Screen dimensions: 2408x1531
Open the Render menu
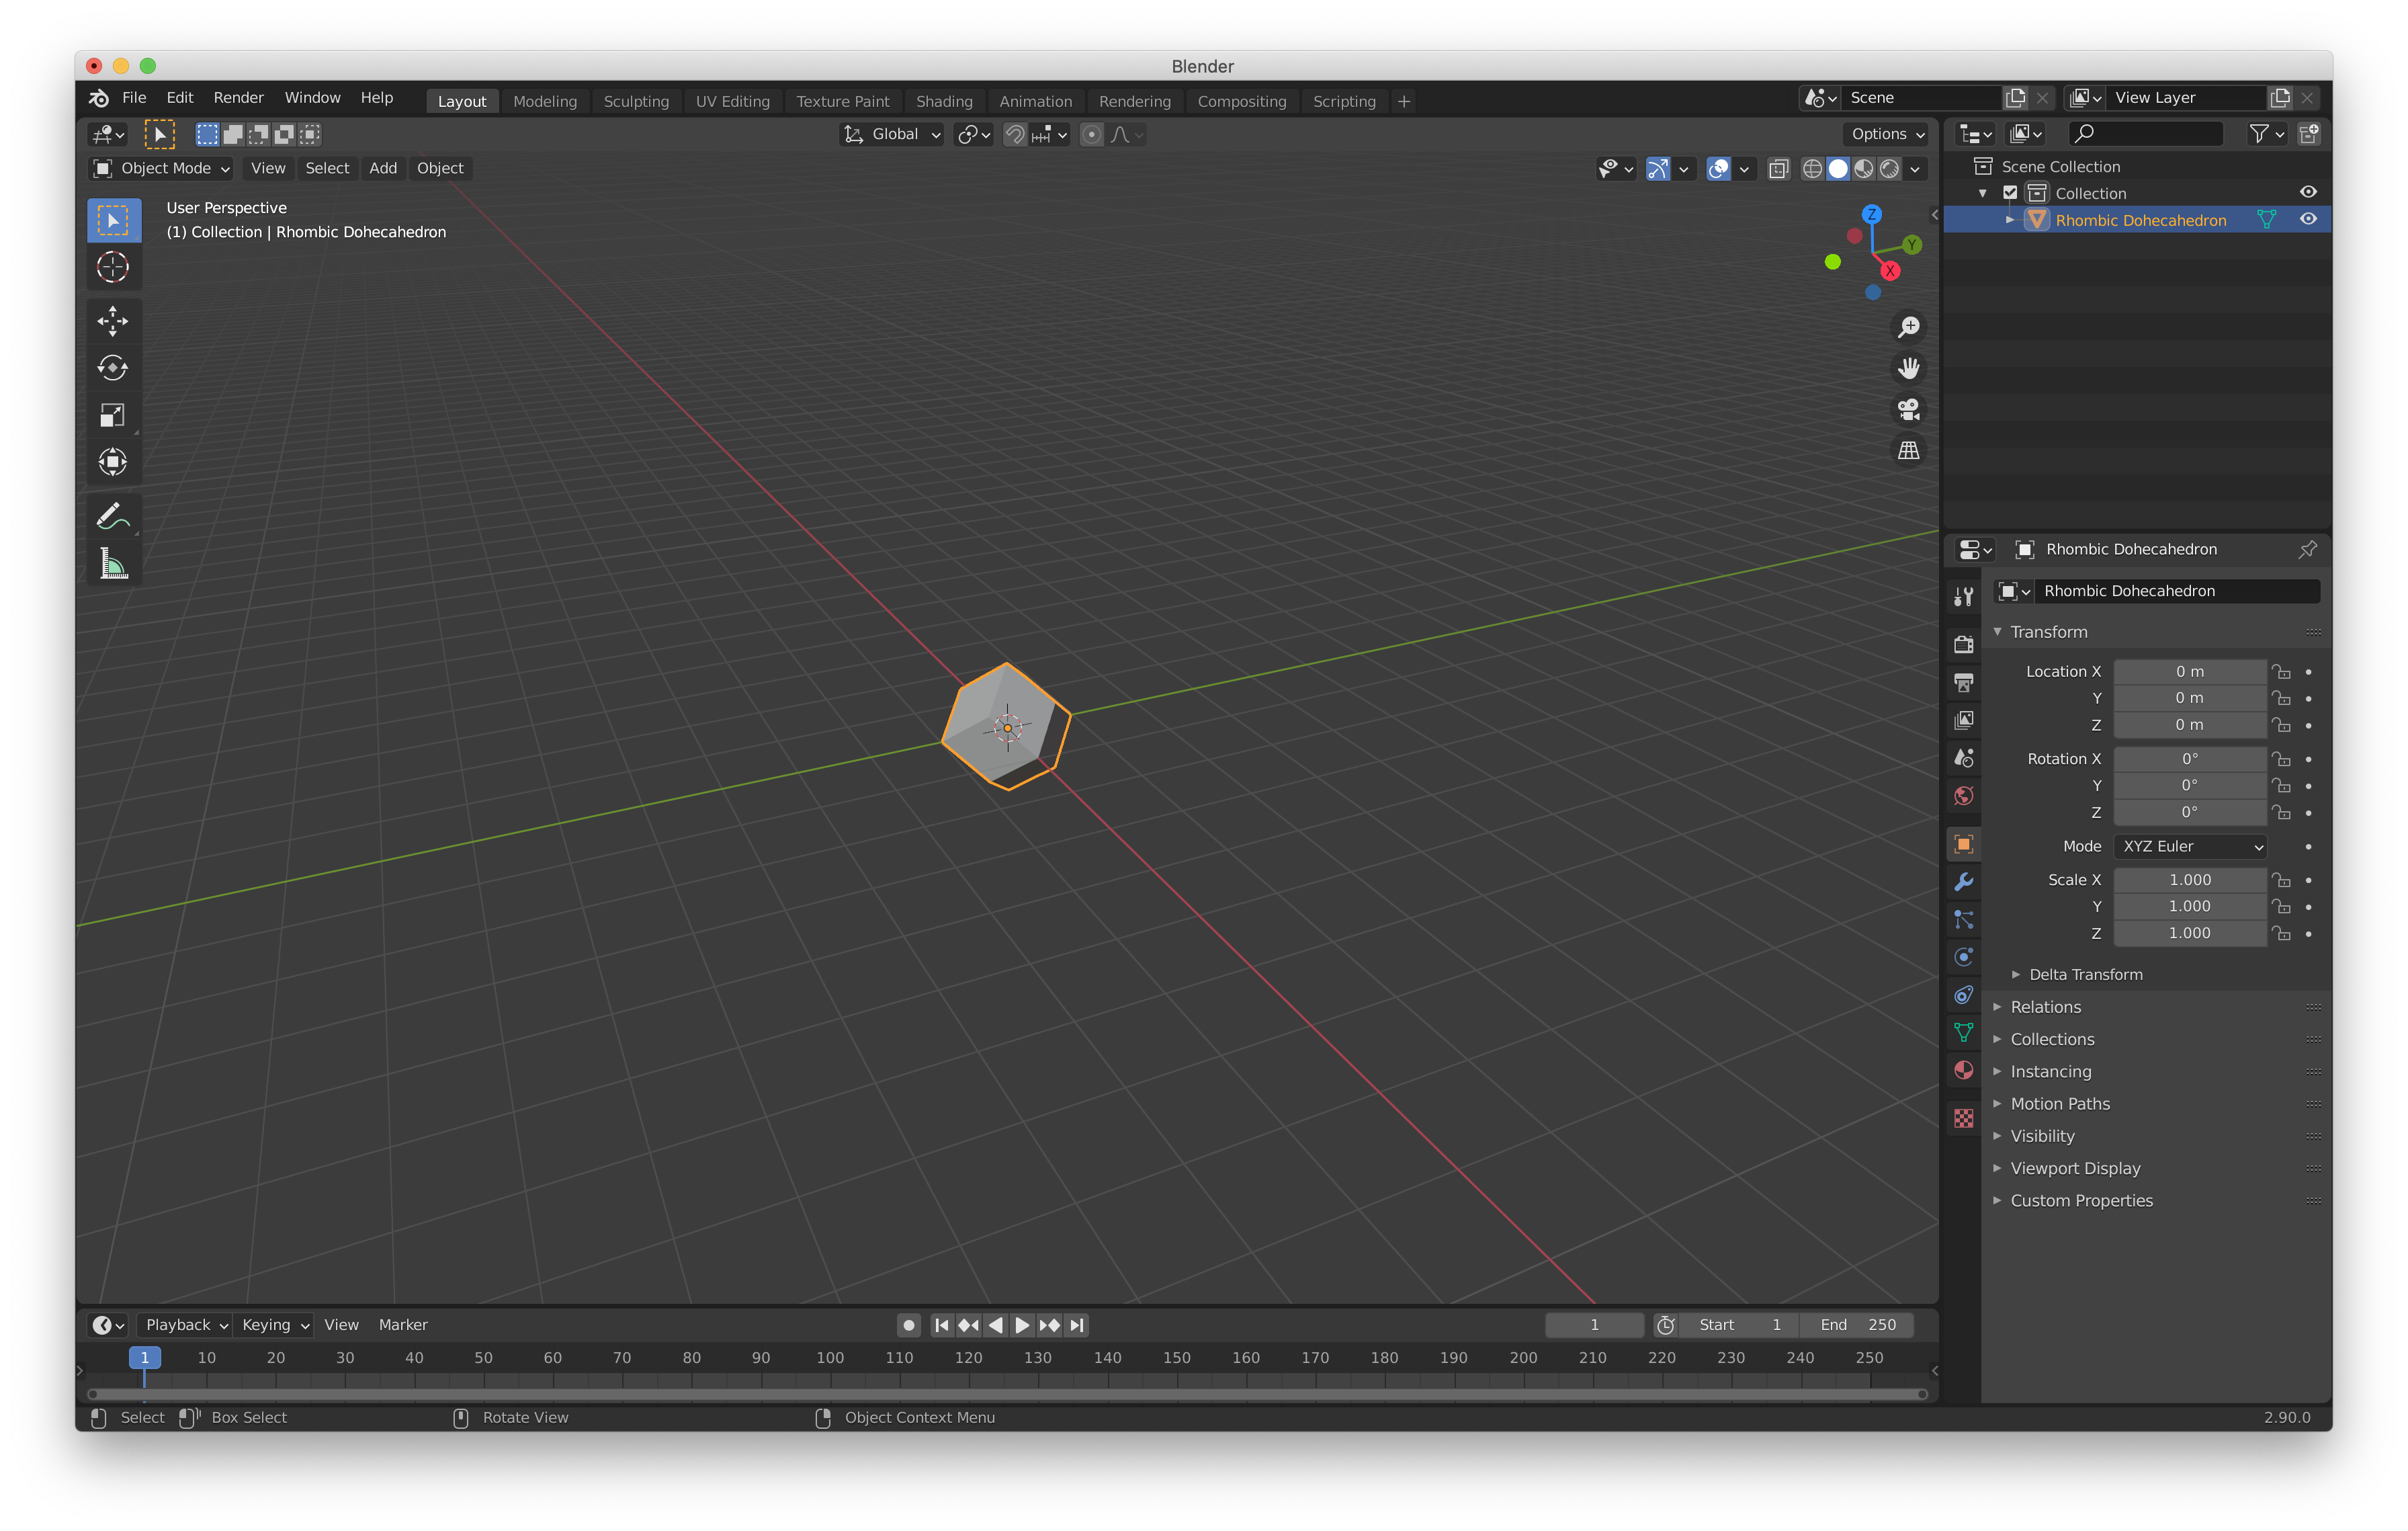point(238,97)
